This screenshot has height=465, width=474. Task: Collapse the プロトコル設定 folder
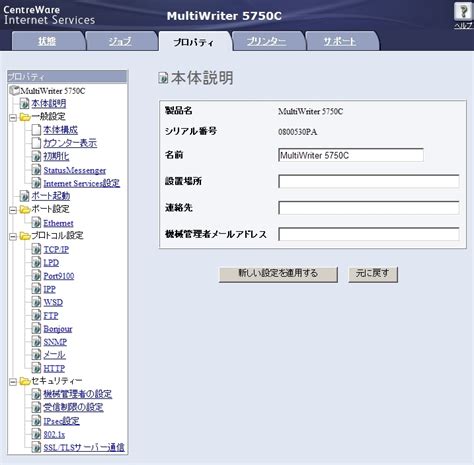[x=13, y=236]
